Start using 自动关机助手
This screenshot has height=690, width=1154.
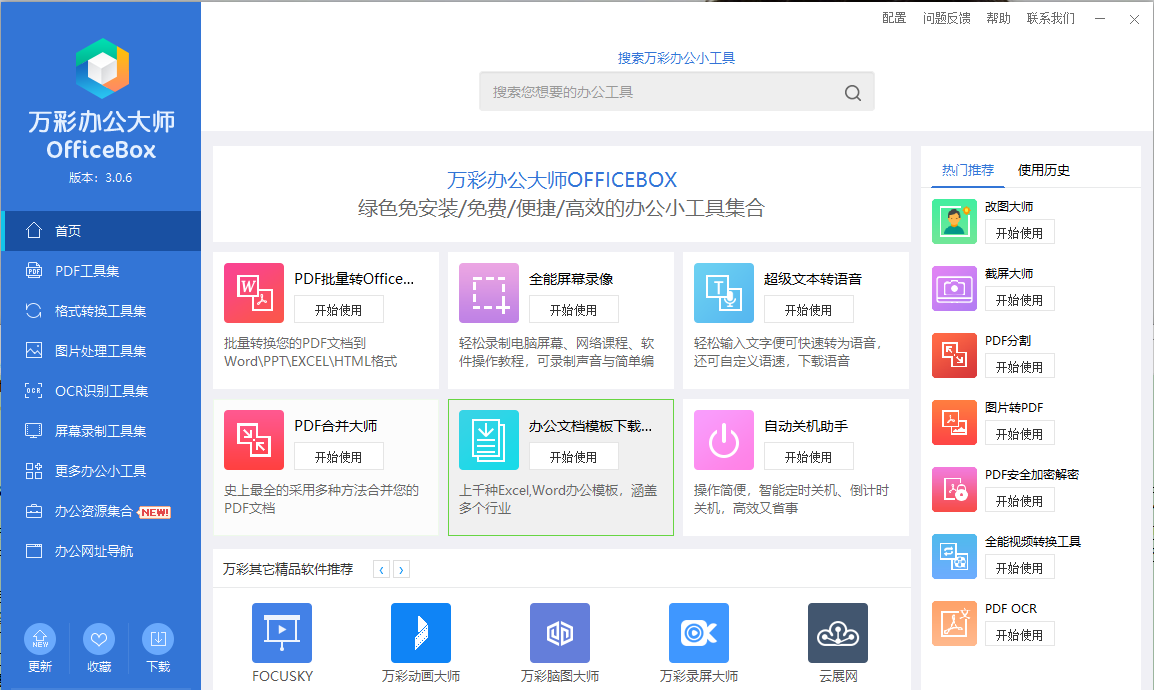pyautogui.click(x=808, y=457)
